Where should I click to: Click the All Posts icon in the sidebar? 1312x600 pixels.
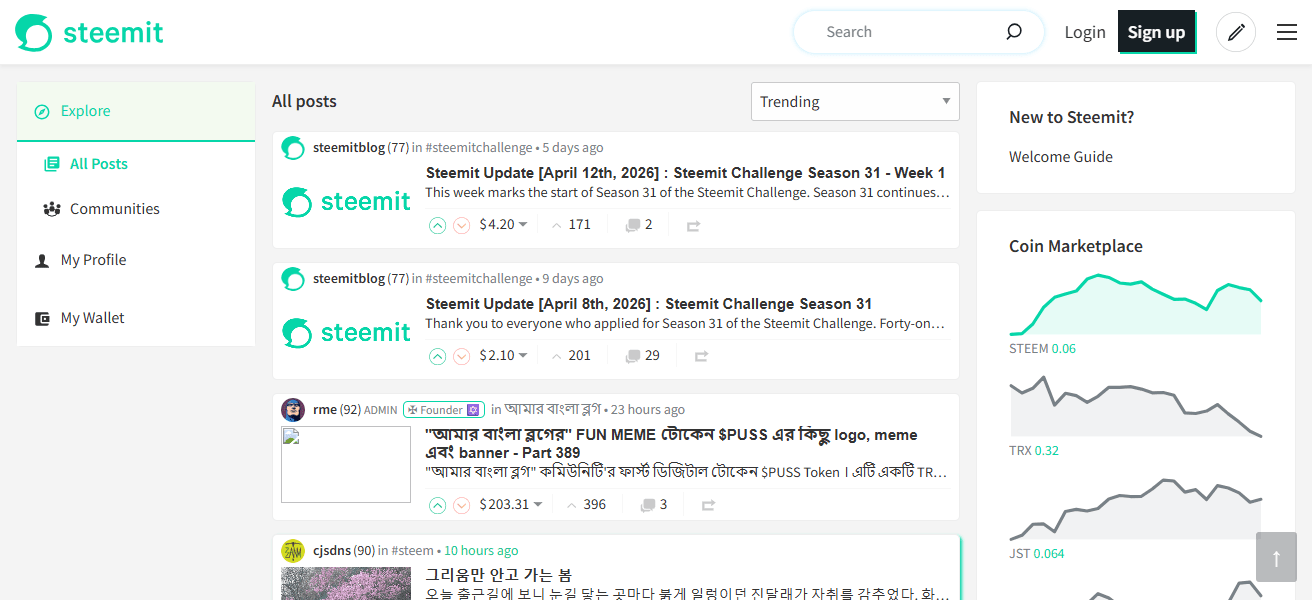52,164
